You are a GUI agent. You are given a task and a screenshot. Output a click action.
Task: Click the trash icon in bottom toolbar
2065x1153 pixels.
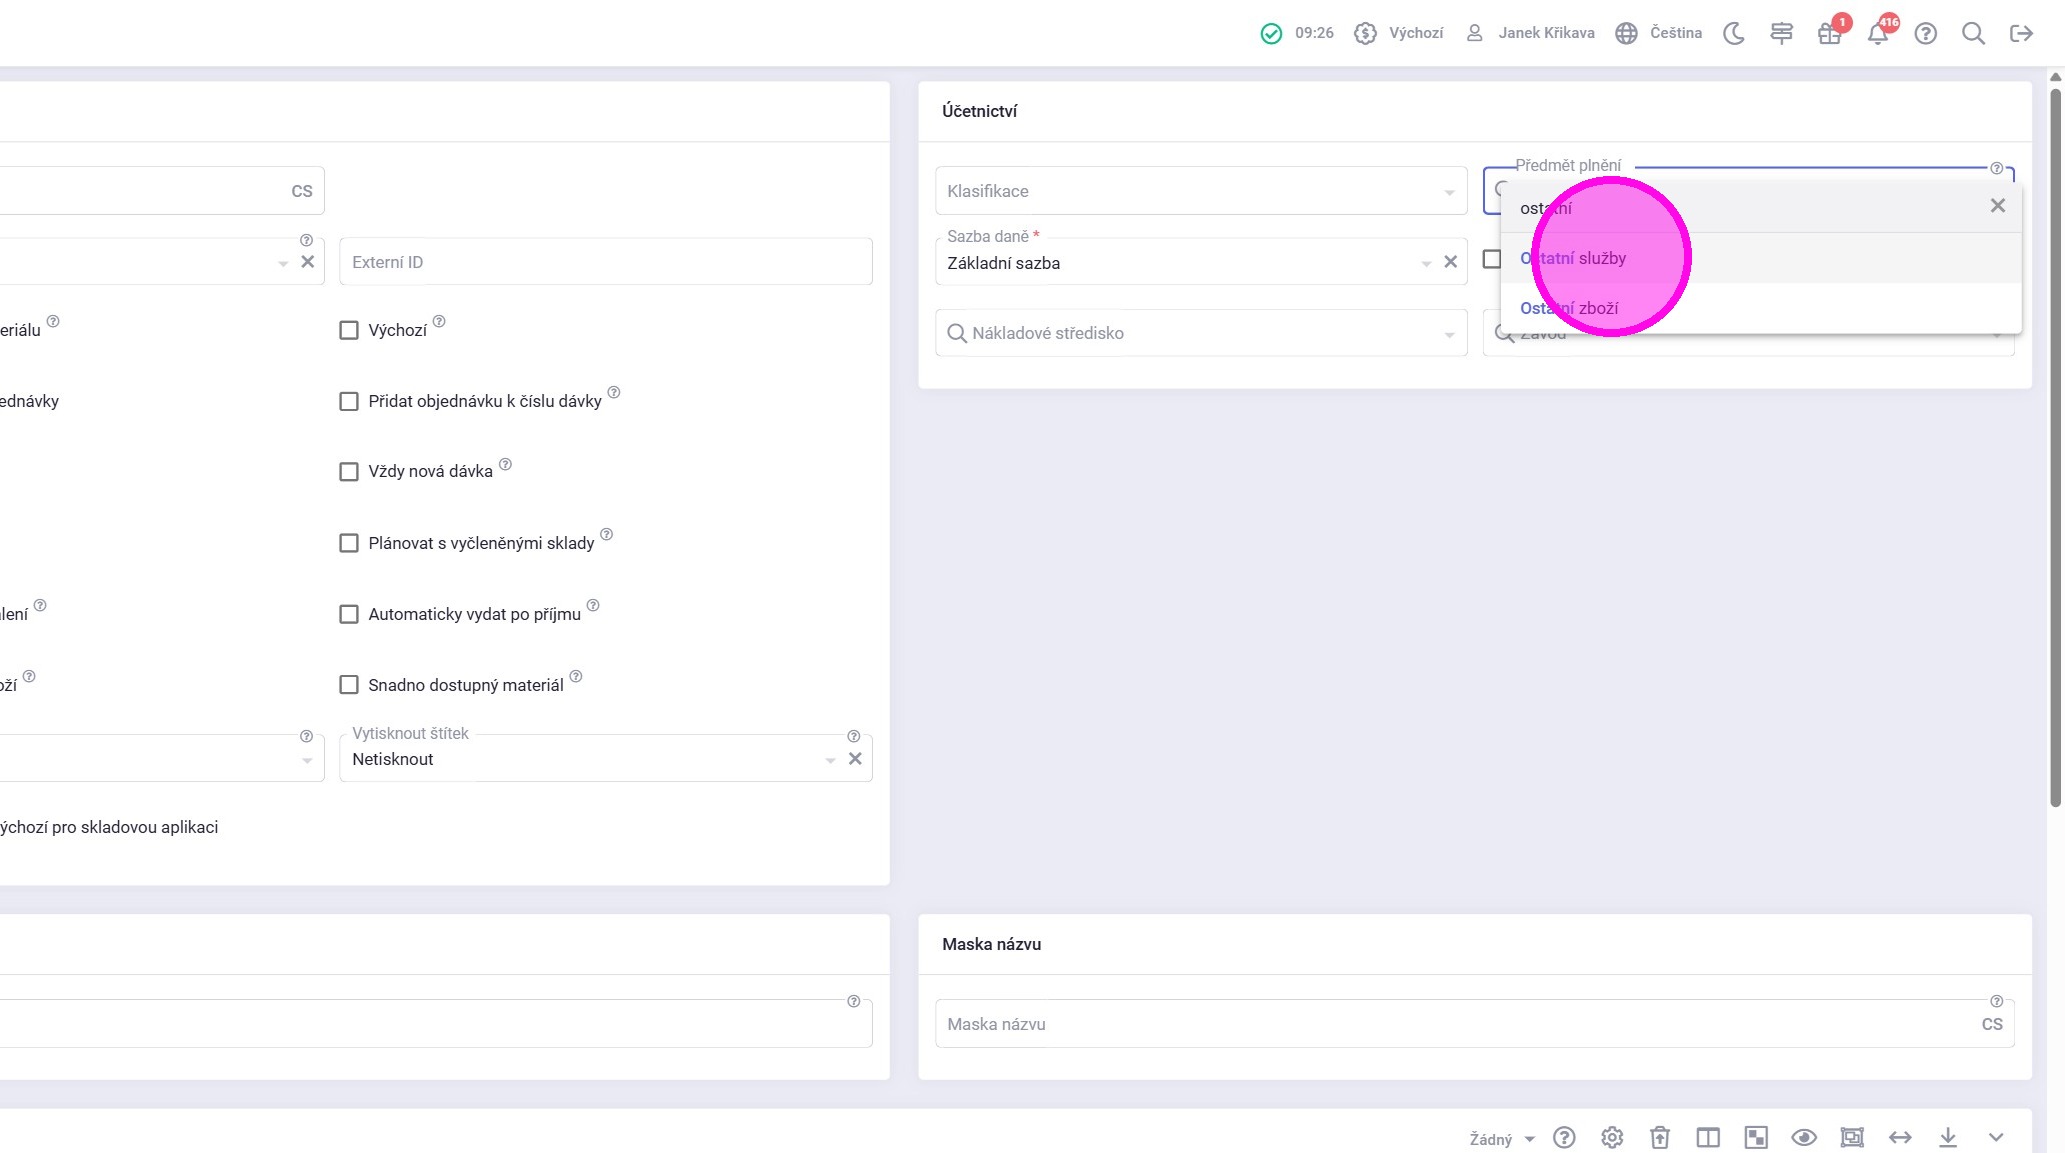coord(1660,1137)
